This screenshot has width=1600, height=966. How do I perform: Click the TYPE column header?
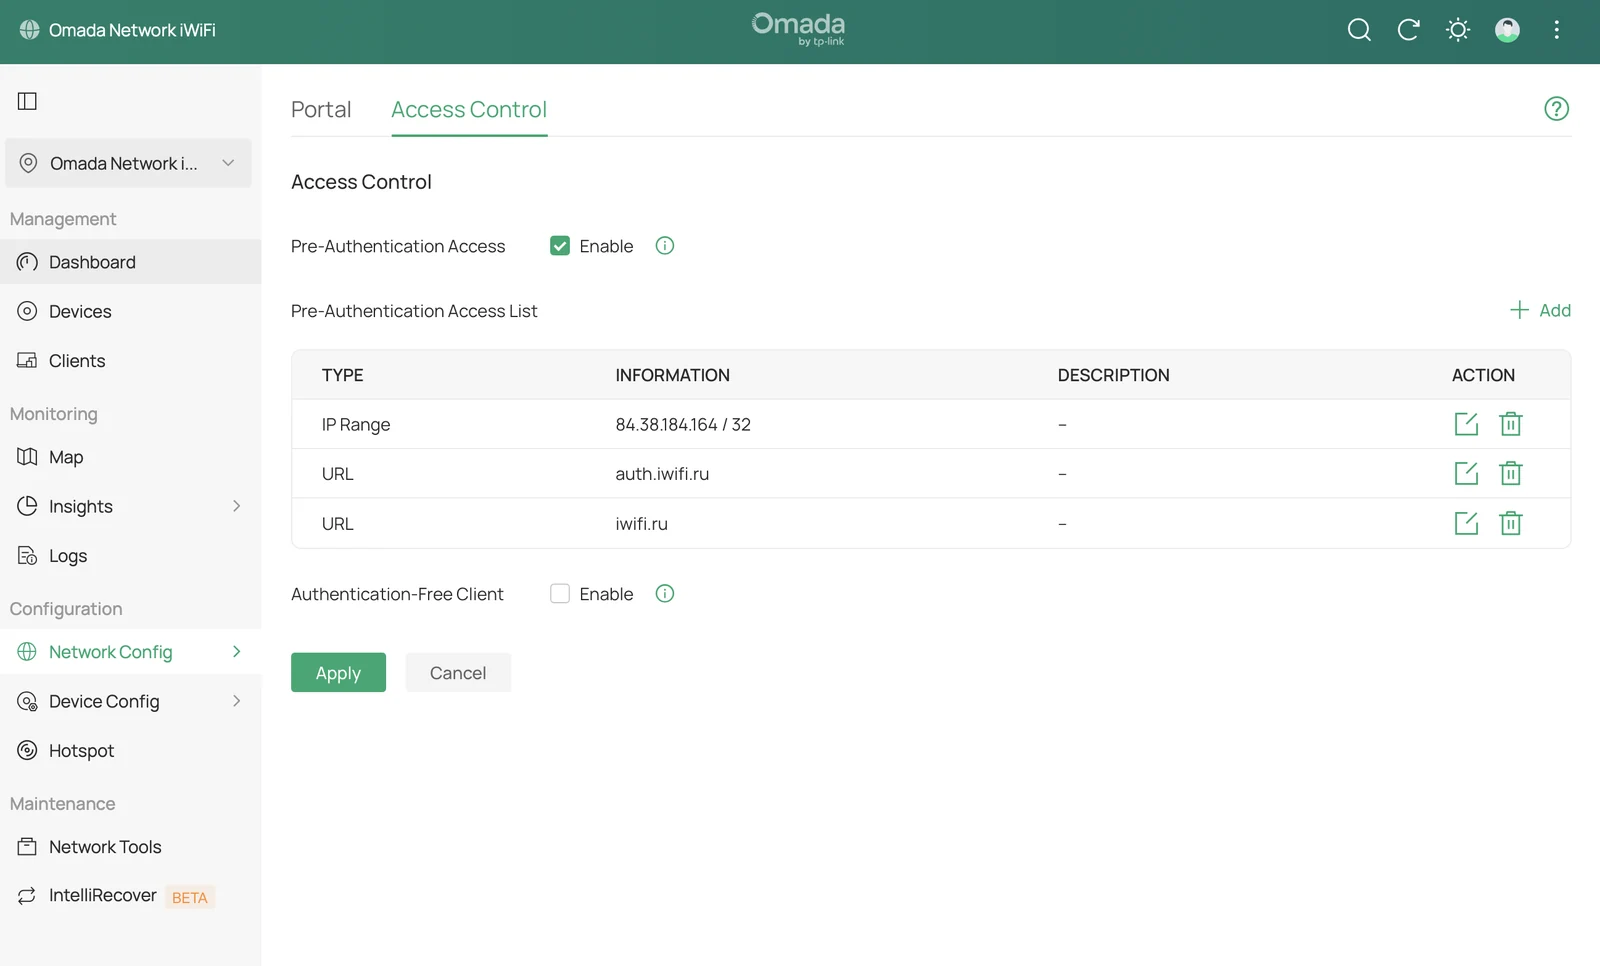click(343, 375)
